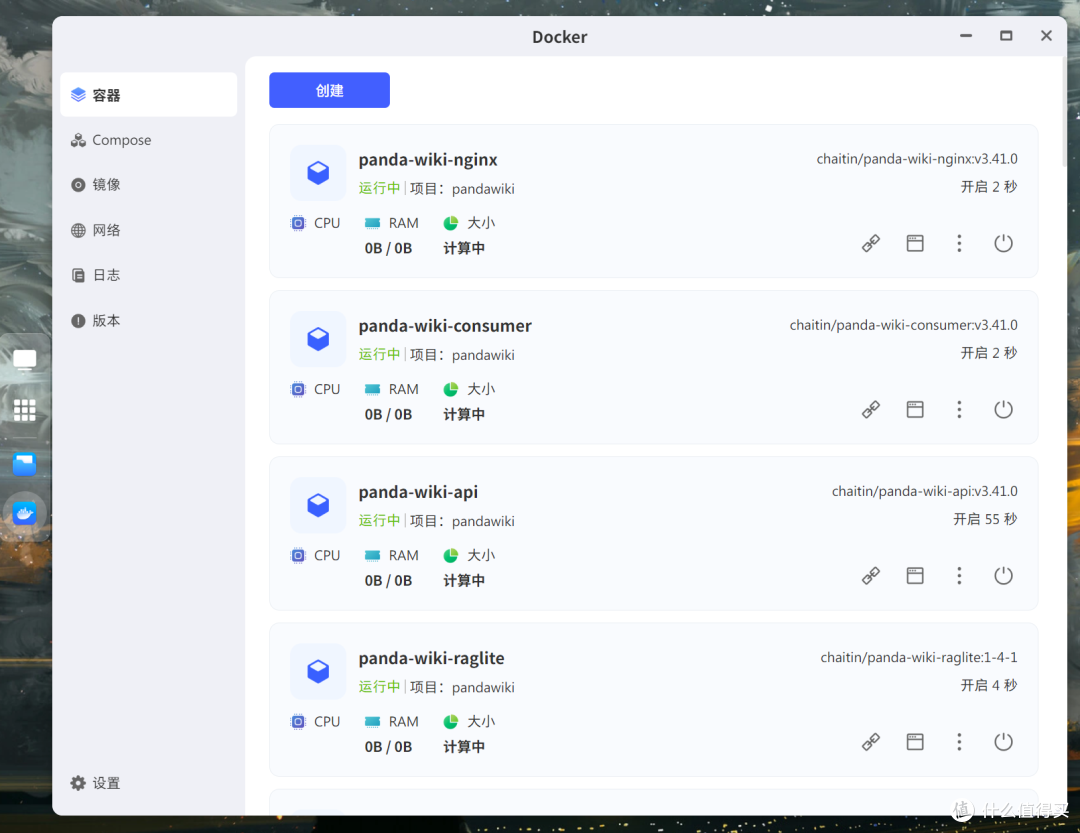Click CPU chip icon in panda-wiki-nginx

pyautogui.click(x=298, y=223)
